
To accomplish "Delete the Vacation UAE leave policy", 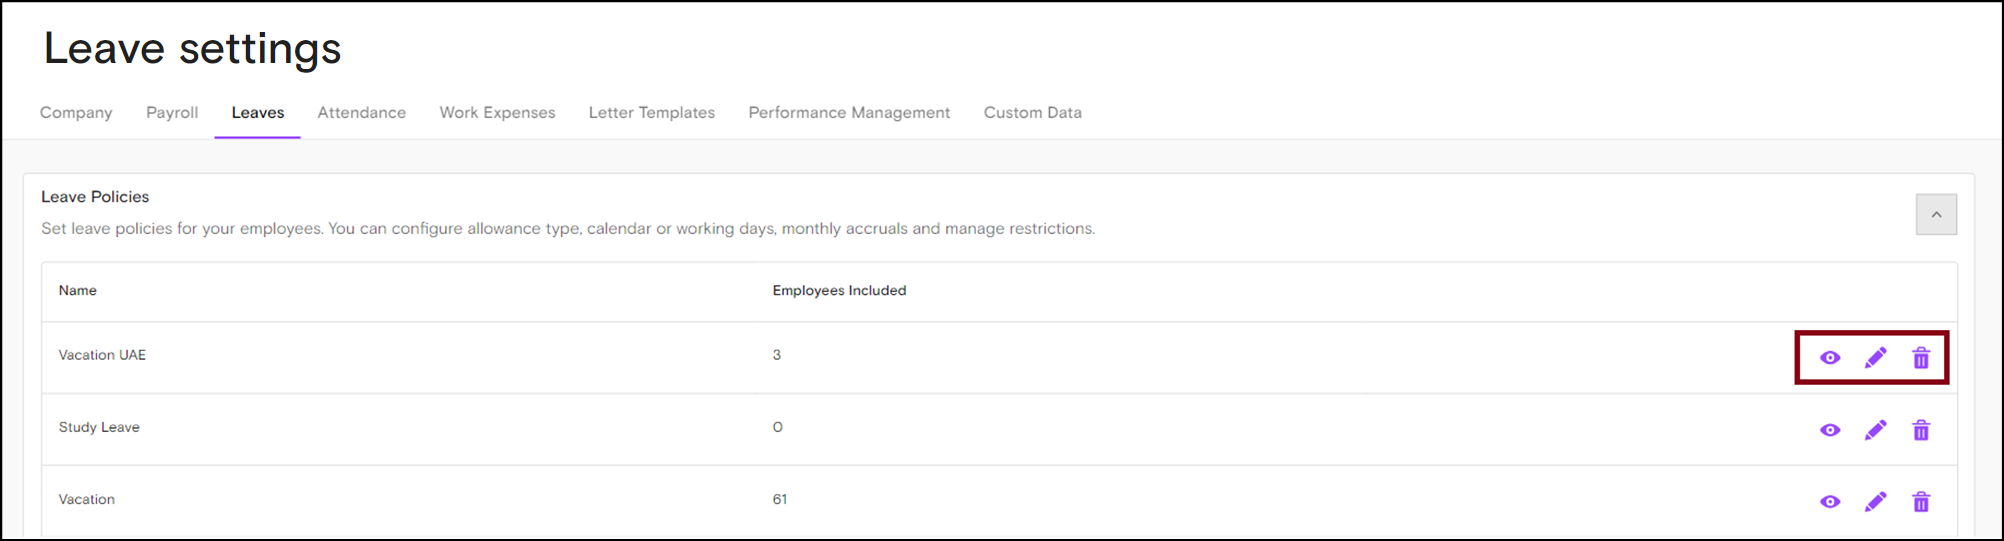I will (1921, 358).
